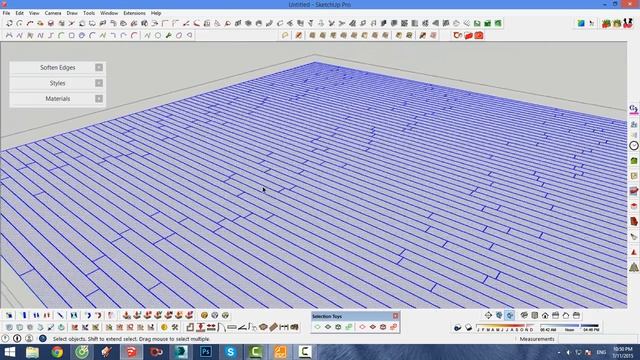Switch to Left view
640x360 pixels.
[576, 315]
